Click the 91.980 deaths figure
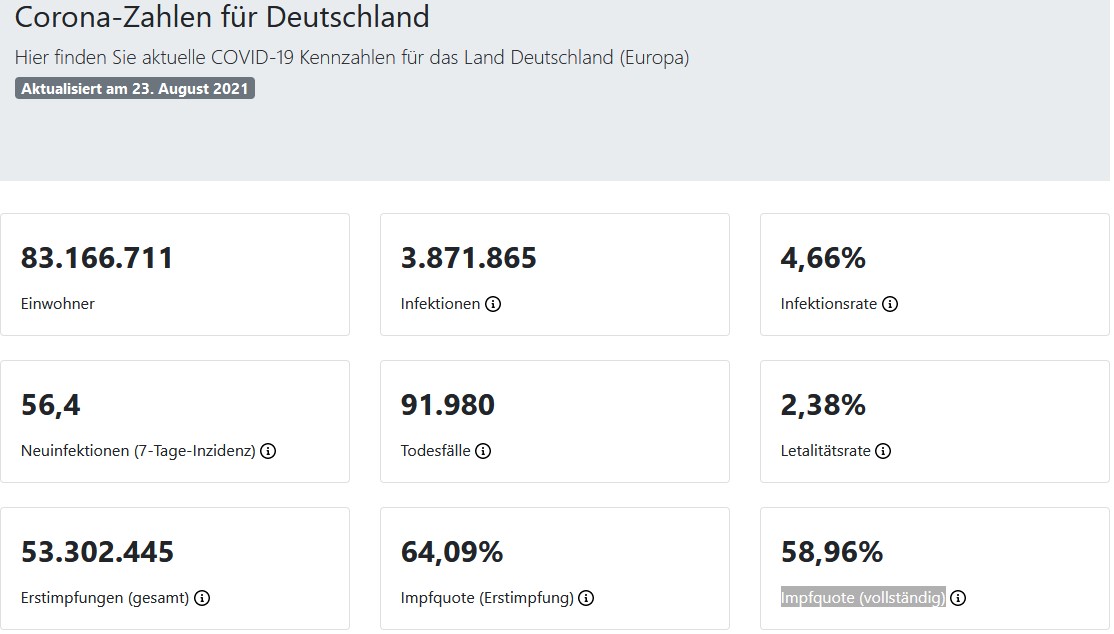Screen dimensions: 1114x634 click(x=448, y=405)
